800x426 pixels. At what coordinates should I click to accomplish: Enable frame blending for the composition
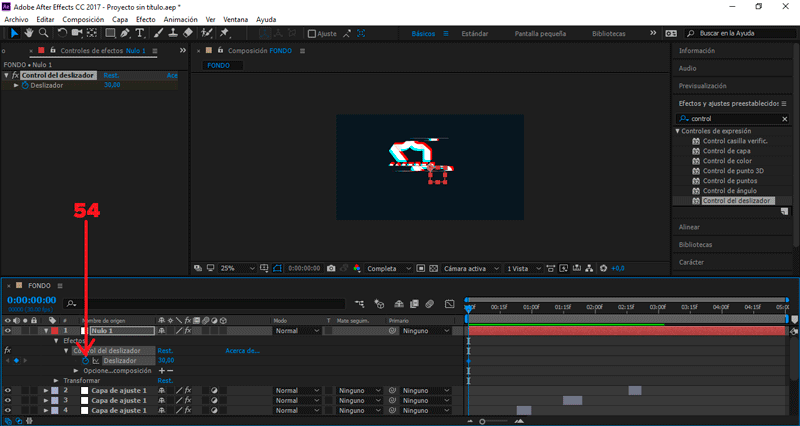pos(414,304)
